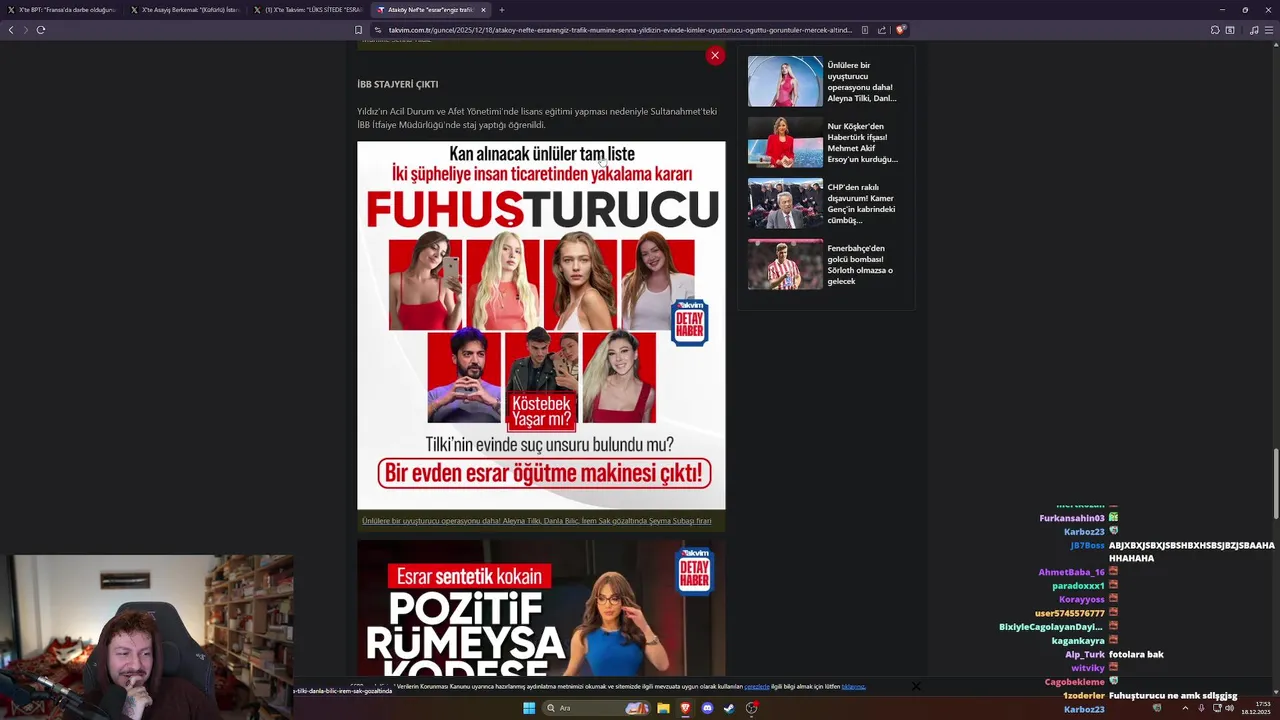This screenshot has width=1280, height=720.
Task: Open site settings icon beside takvim.com.tr URL
Action: (x=378, y=30)
